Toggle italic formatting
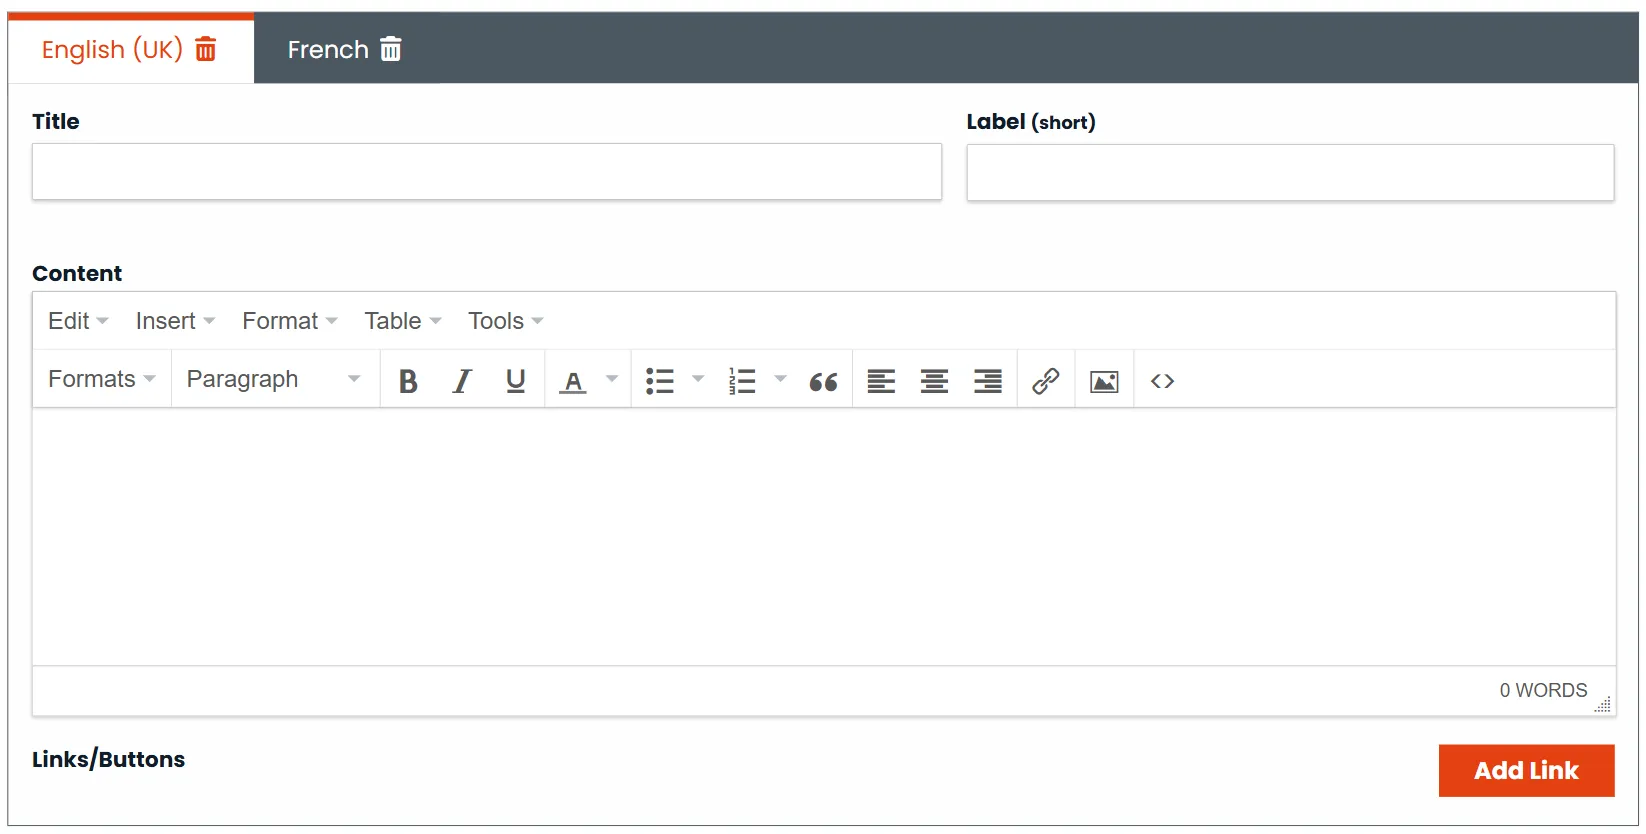The height and width of the screenshot is (834, 1646). (x=462, y=381)
